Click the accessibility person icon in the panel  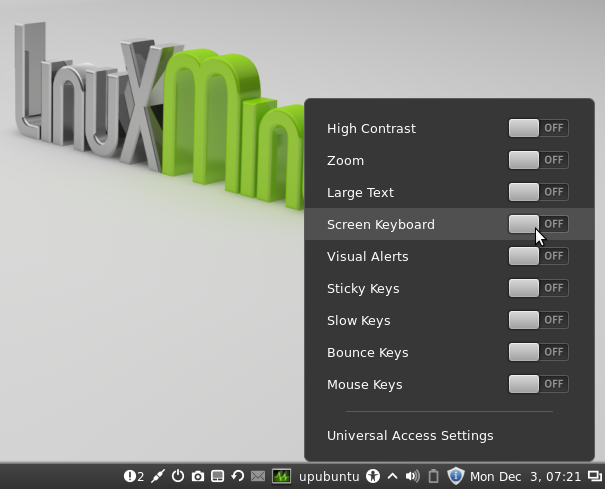(x=373, y=476)
